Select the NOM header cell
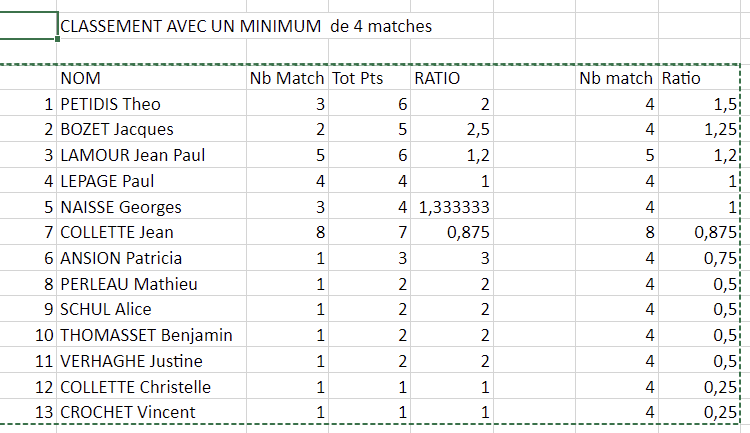This screenshot has height=433, width=750. (81, 78)
